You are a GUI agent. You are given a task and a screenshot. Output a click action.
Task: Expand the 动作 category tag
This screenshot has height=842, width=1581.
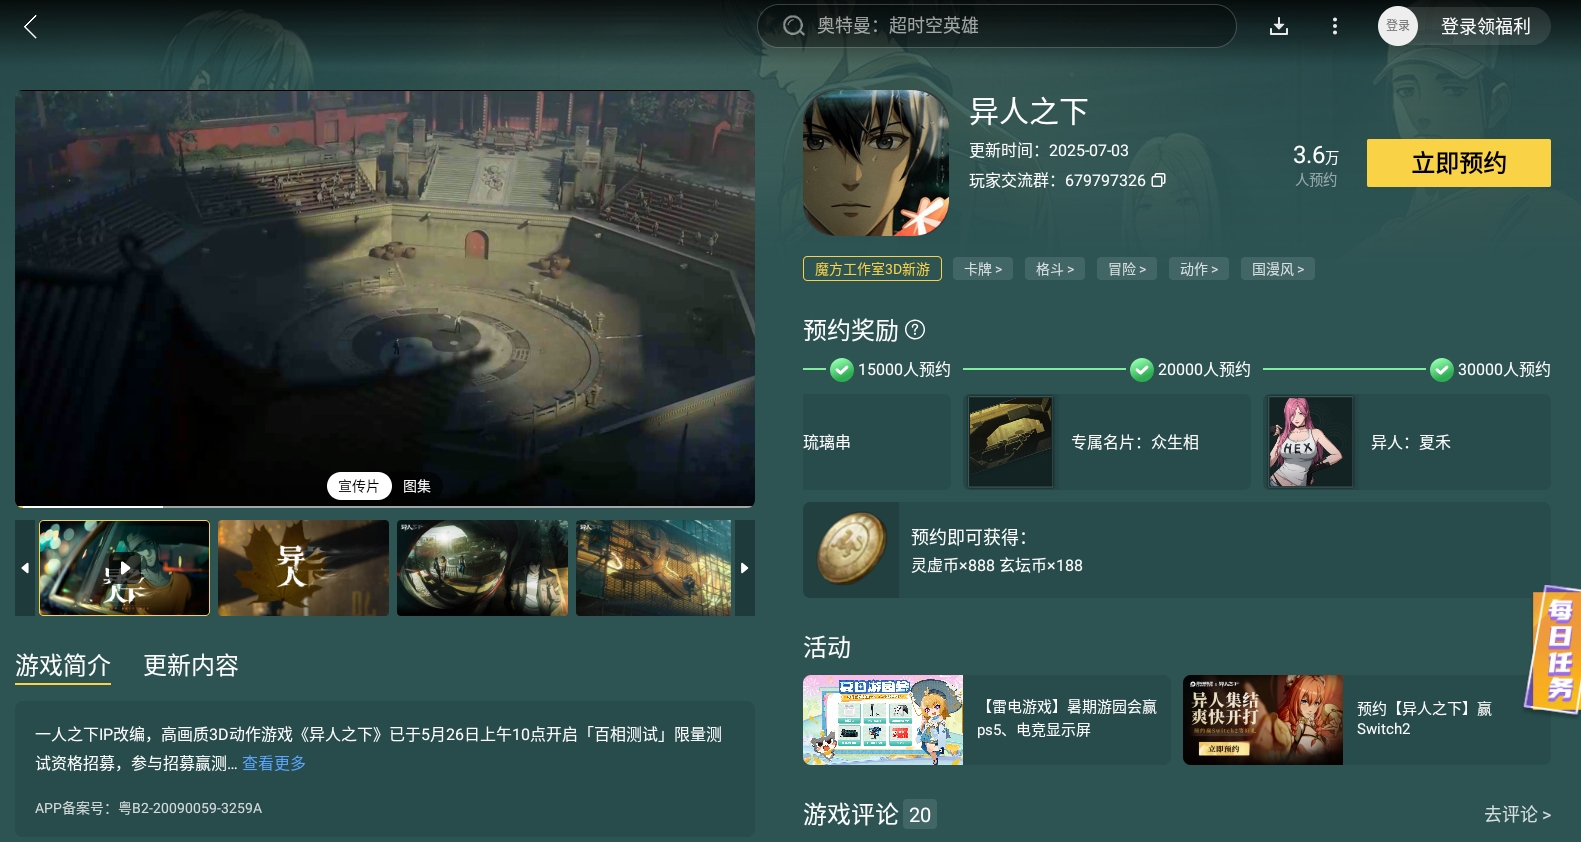pos(1199,269)
